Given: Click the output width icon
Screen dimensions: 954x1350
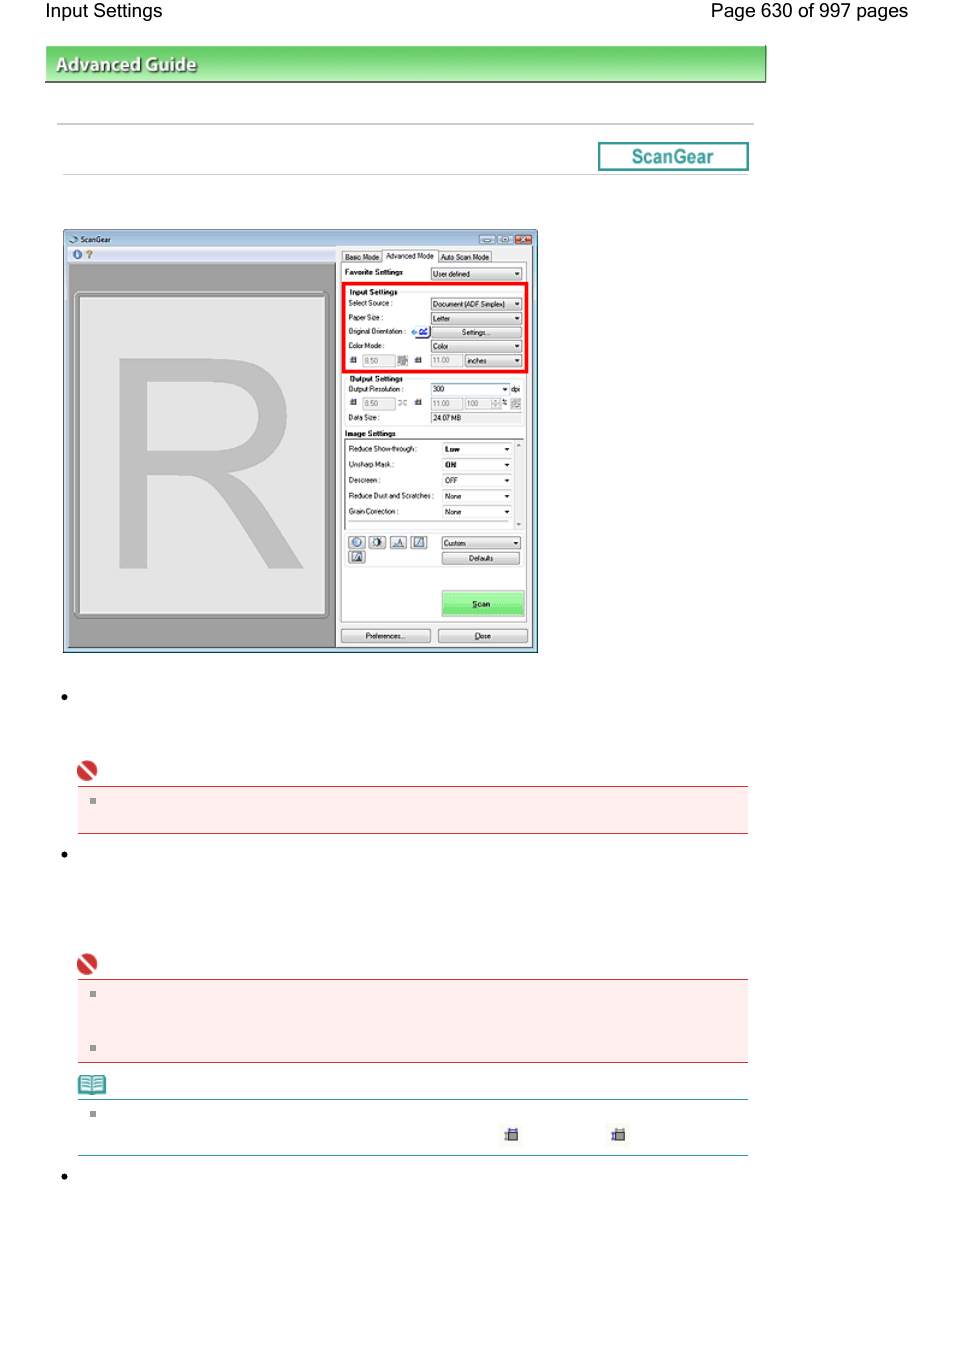Looking at the screenshot, I should click(x=353, y=403).
